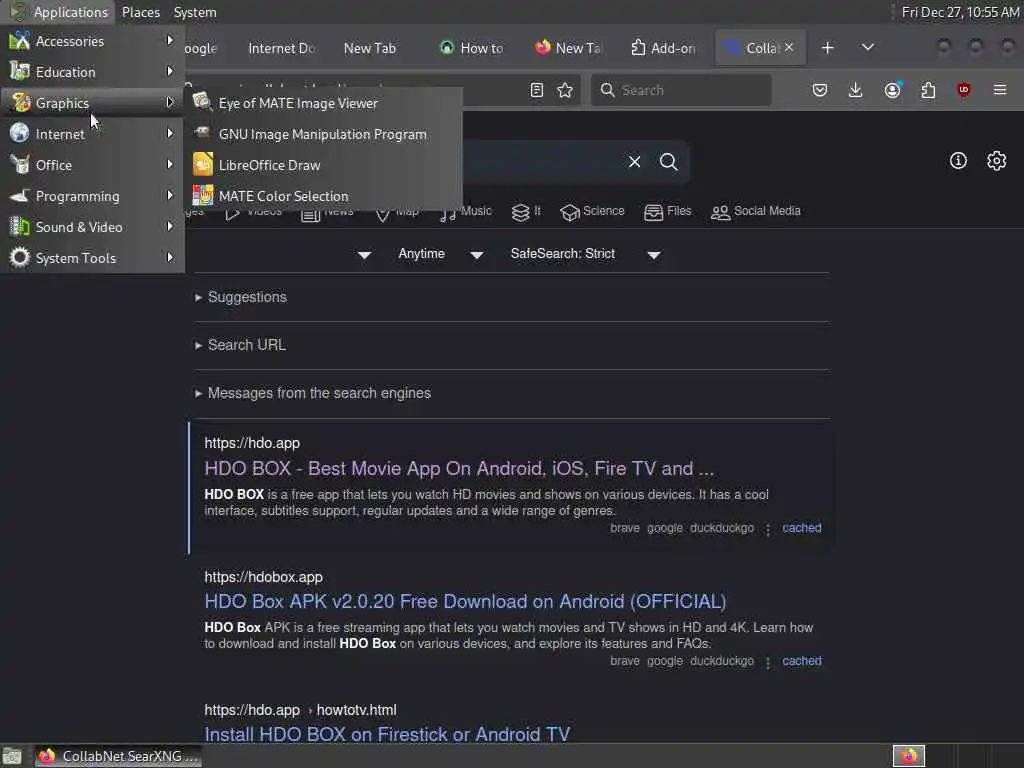This screenshot has width=1024, height=768.
Task: Click the CollabNet SearXNG taskbar button
Action: (118, 756)
